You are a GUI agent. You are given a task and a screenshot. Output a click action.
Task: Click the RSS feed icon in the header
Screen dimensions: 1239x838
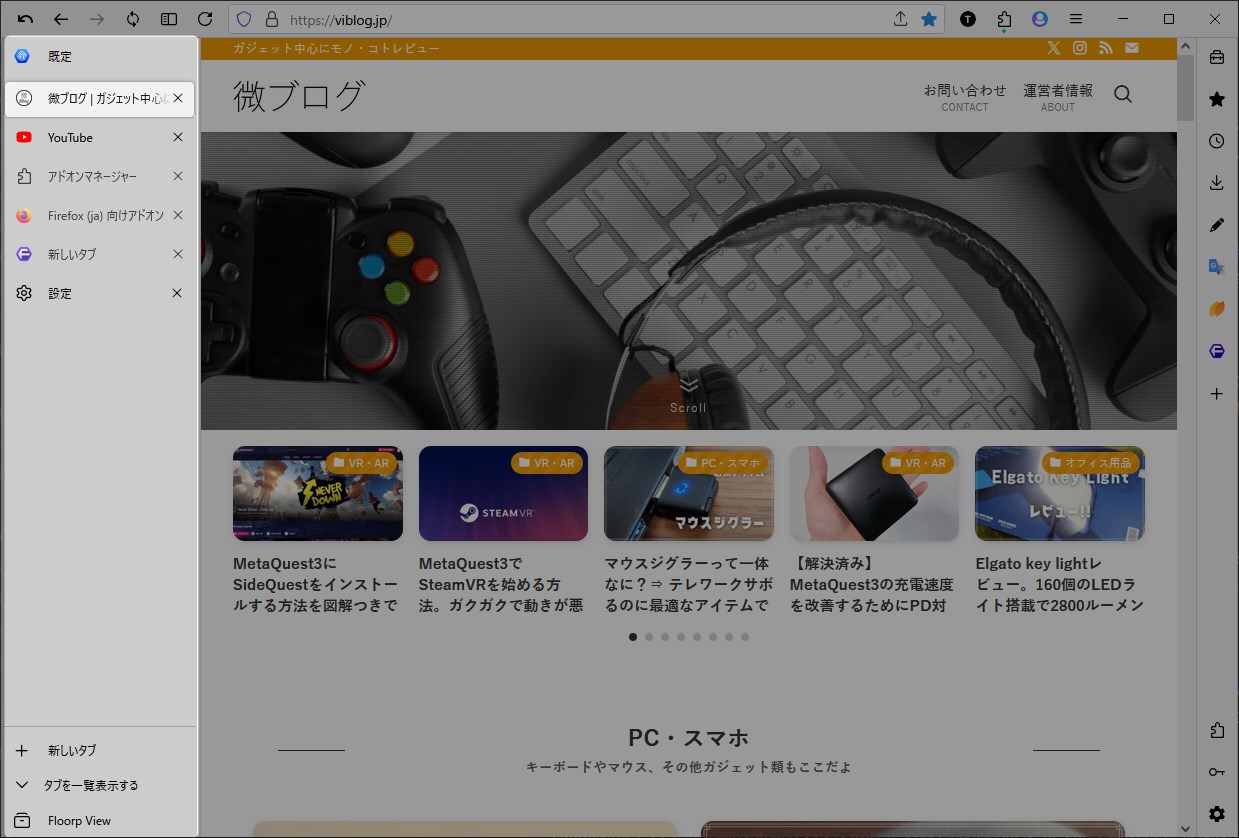point(1106,47)
